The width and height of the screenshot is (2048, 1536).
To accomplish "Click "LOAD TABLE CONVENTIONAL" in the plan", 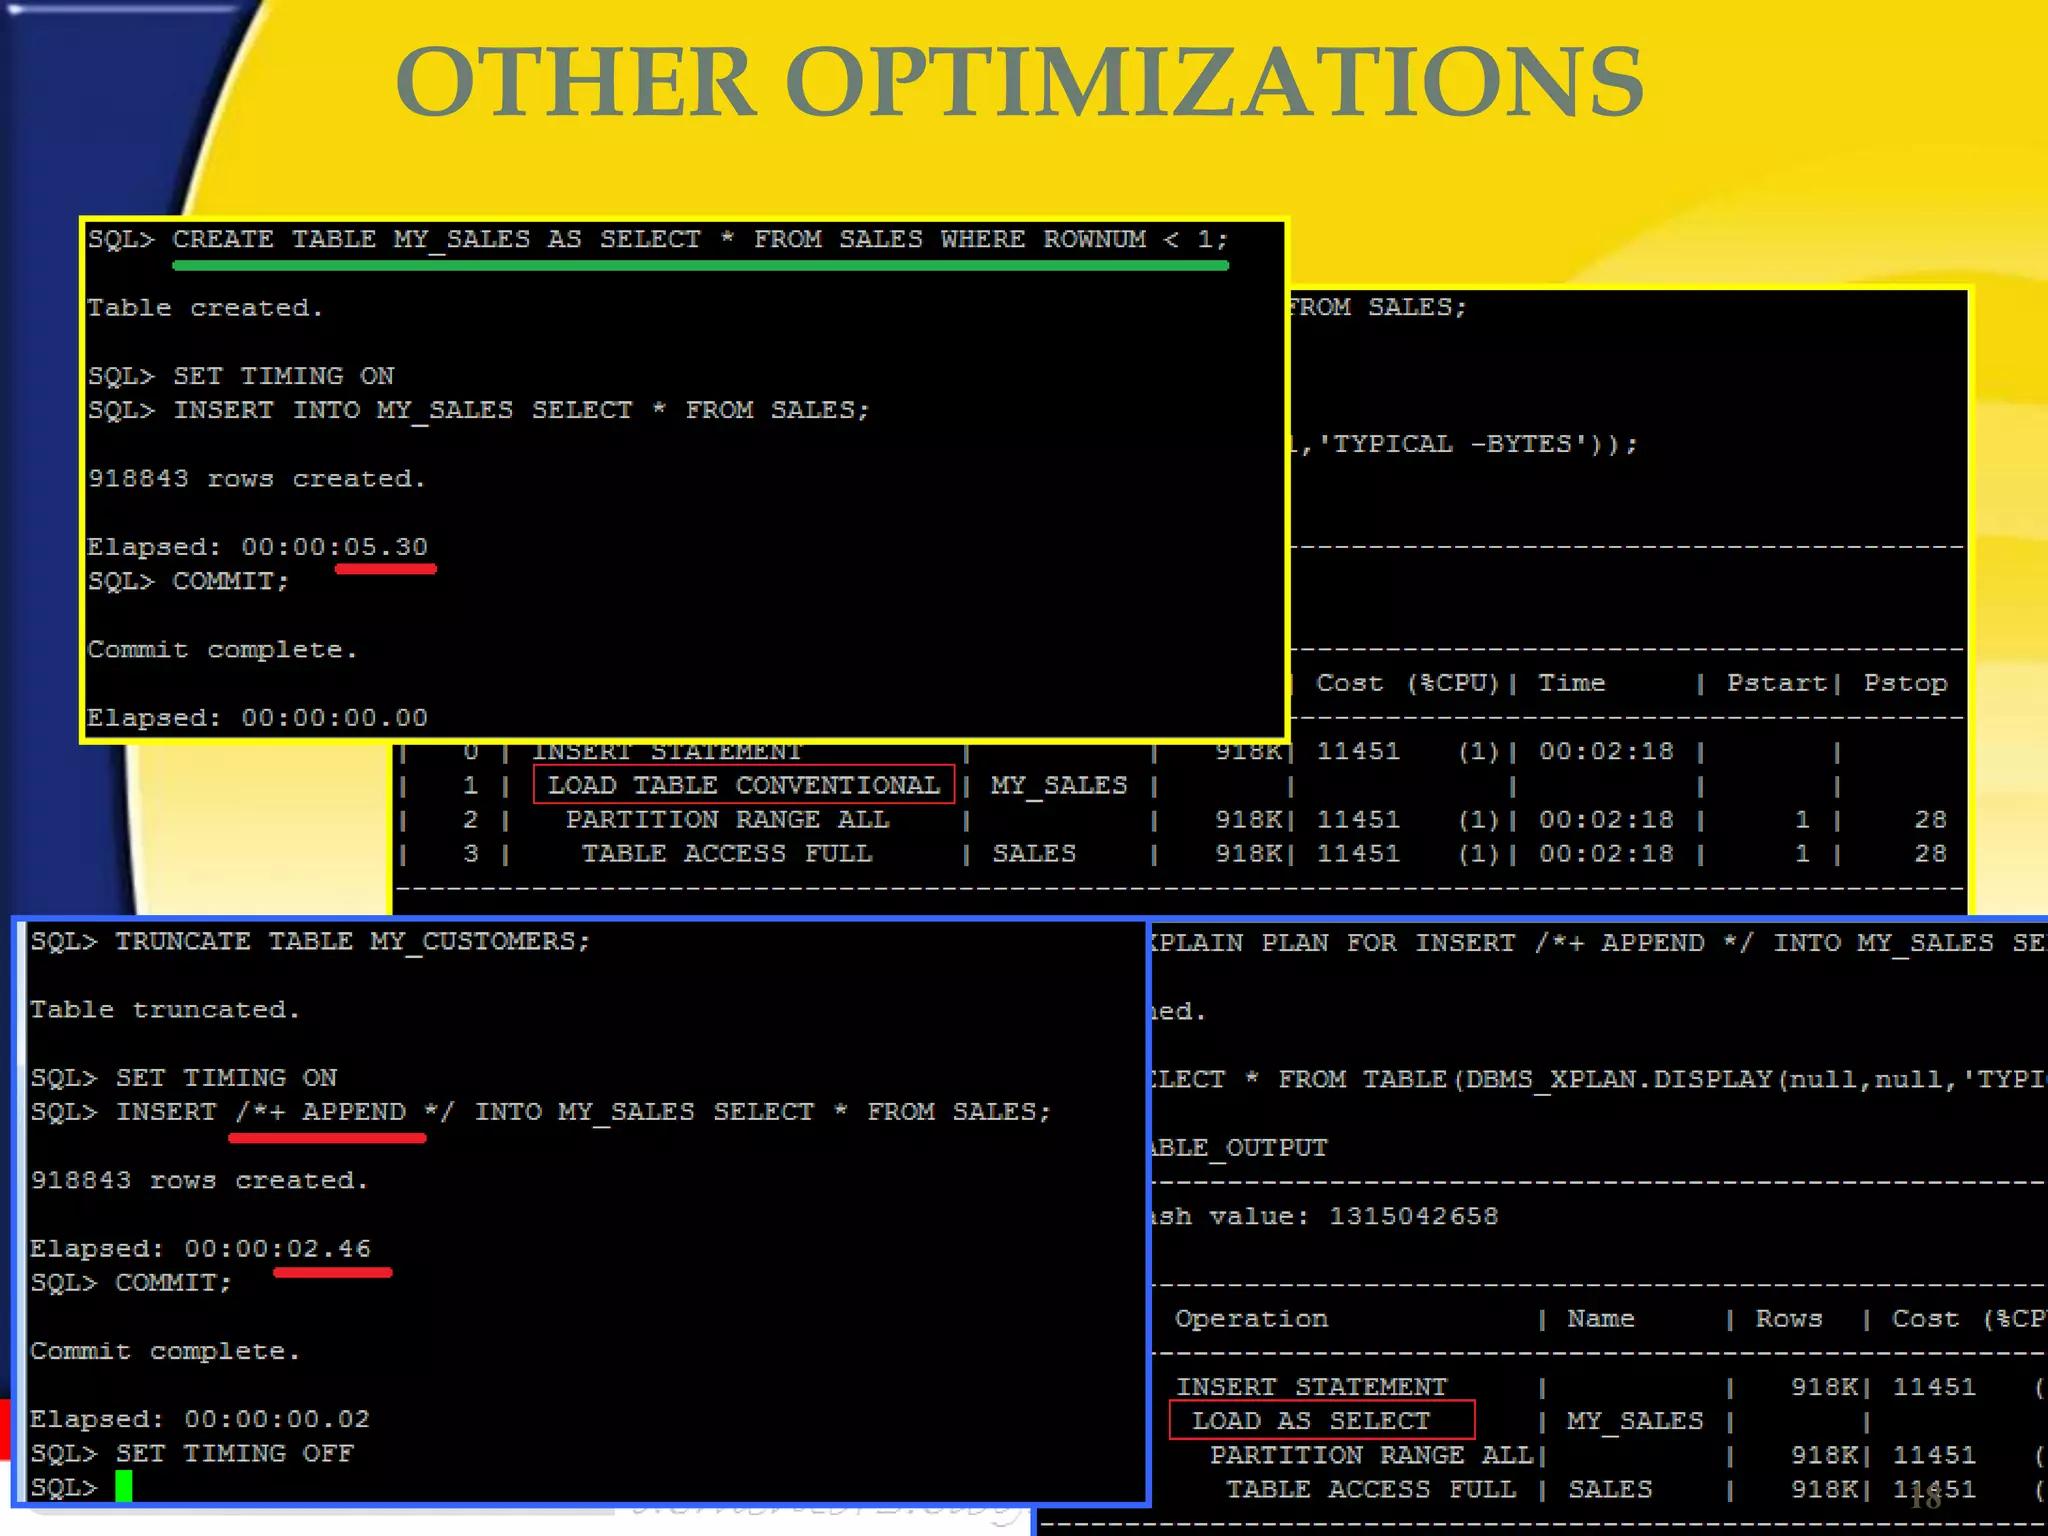I will [x=744, y=785].
